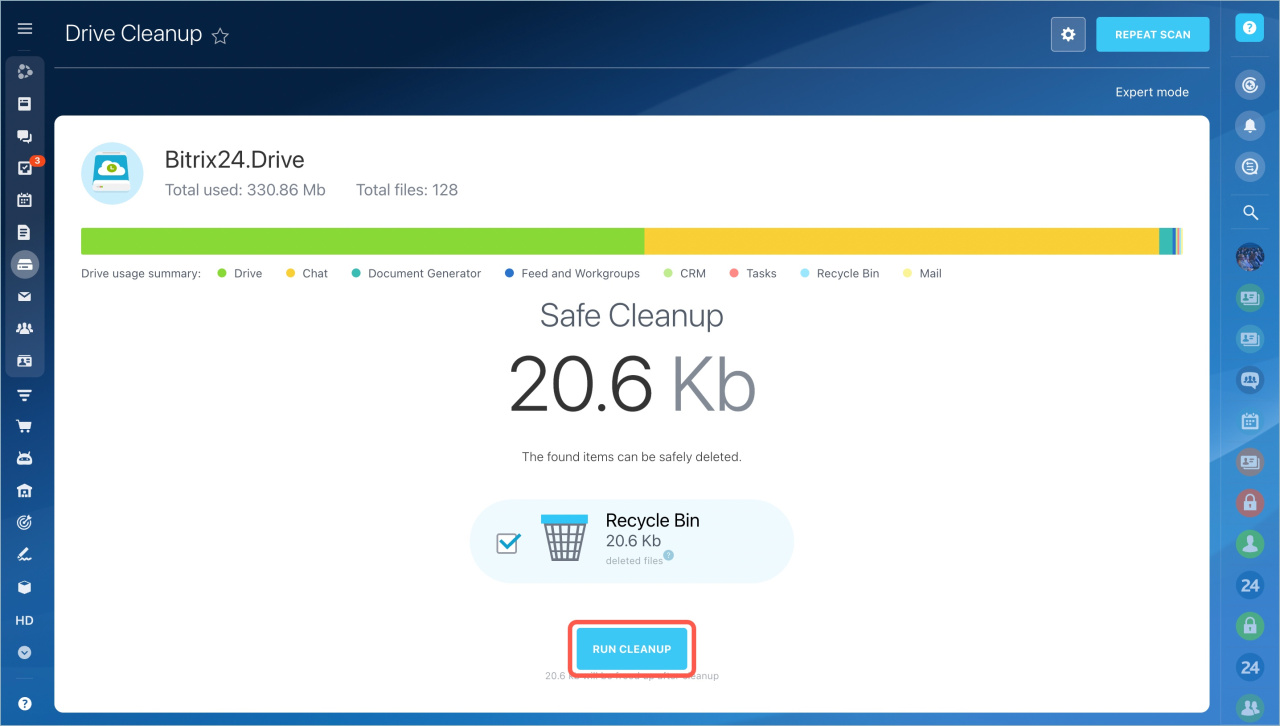Open Tasks with the 3 badge
Image resolution: width=1280 pixels, height=726 pixels.
point(25,168)
